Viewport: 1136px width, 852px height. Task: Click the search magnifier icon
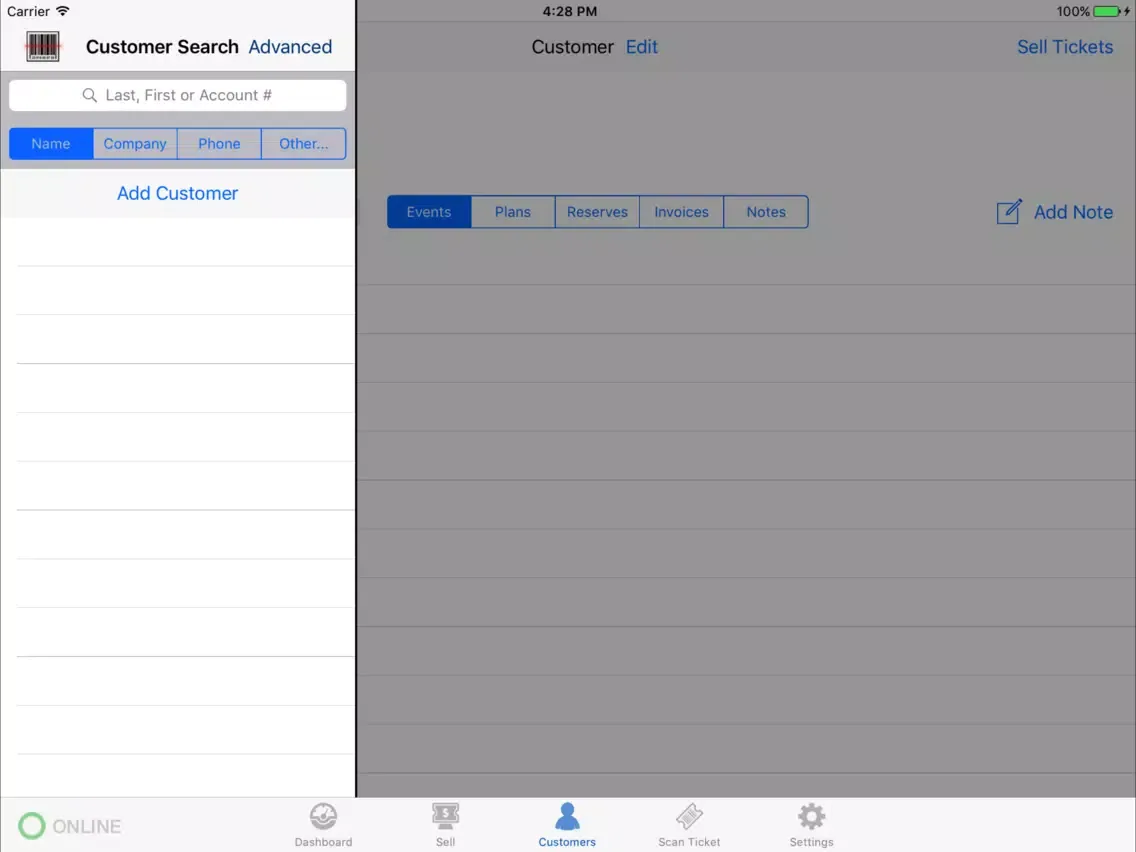point(89,95)
